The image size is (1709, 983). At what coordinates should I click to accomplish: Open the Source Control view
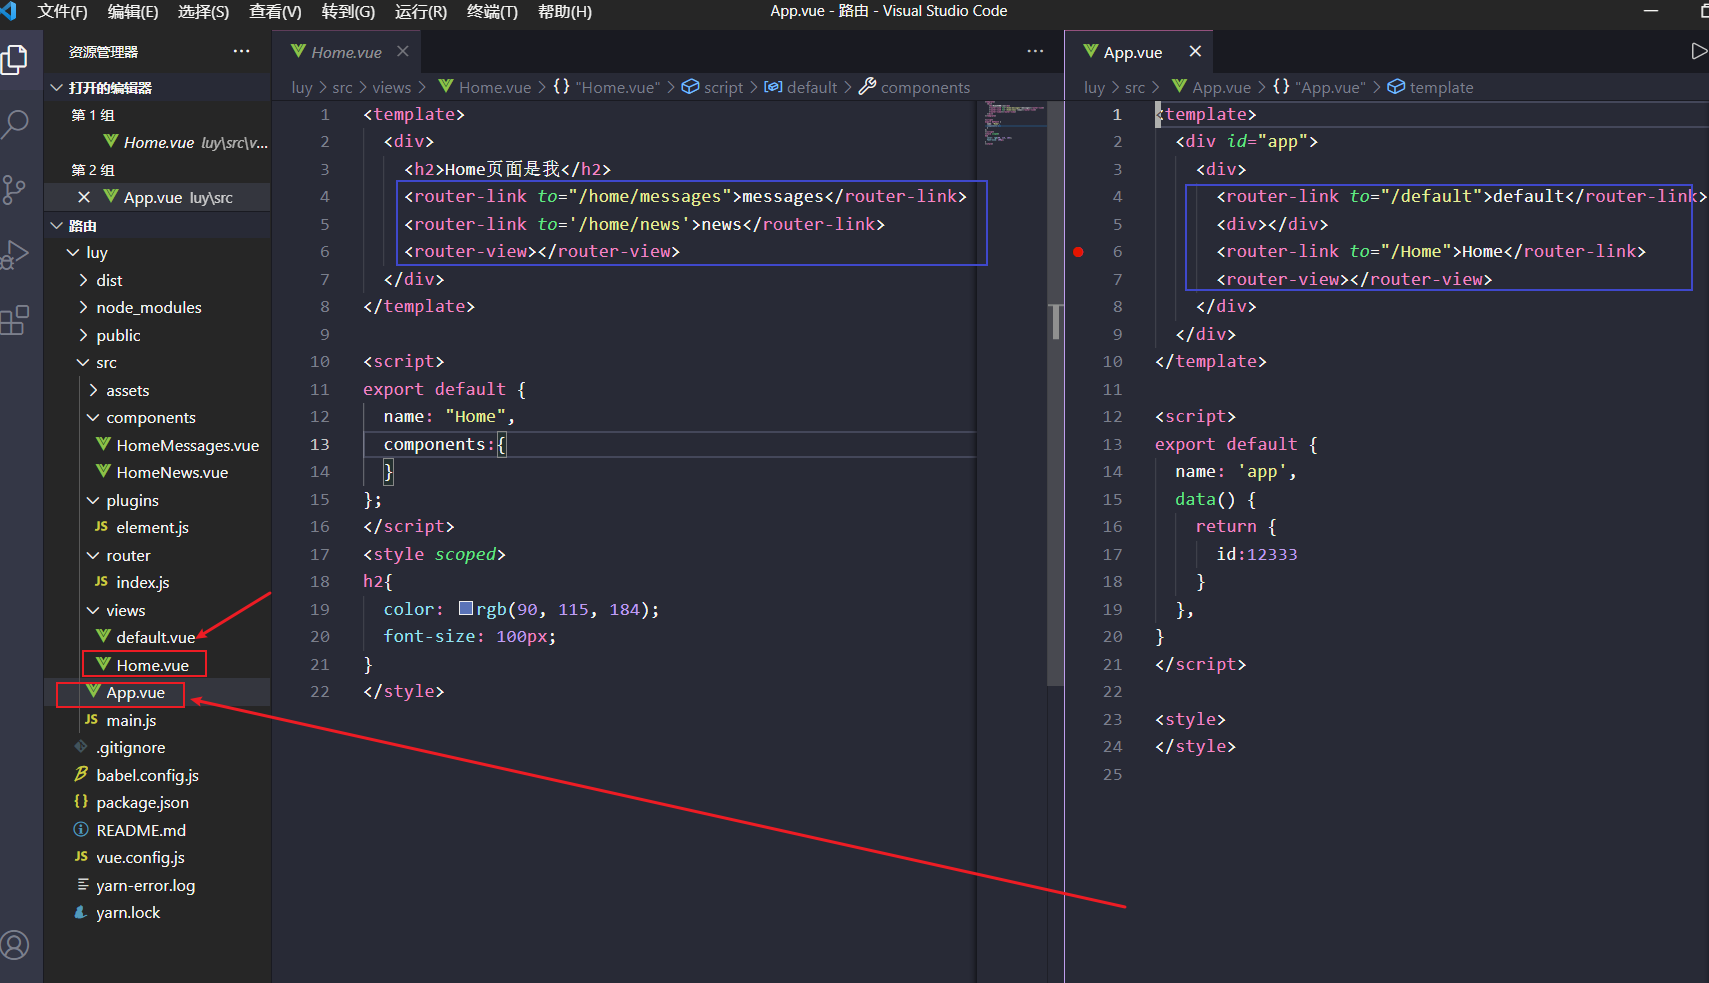tap(15, 190)
